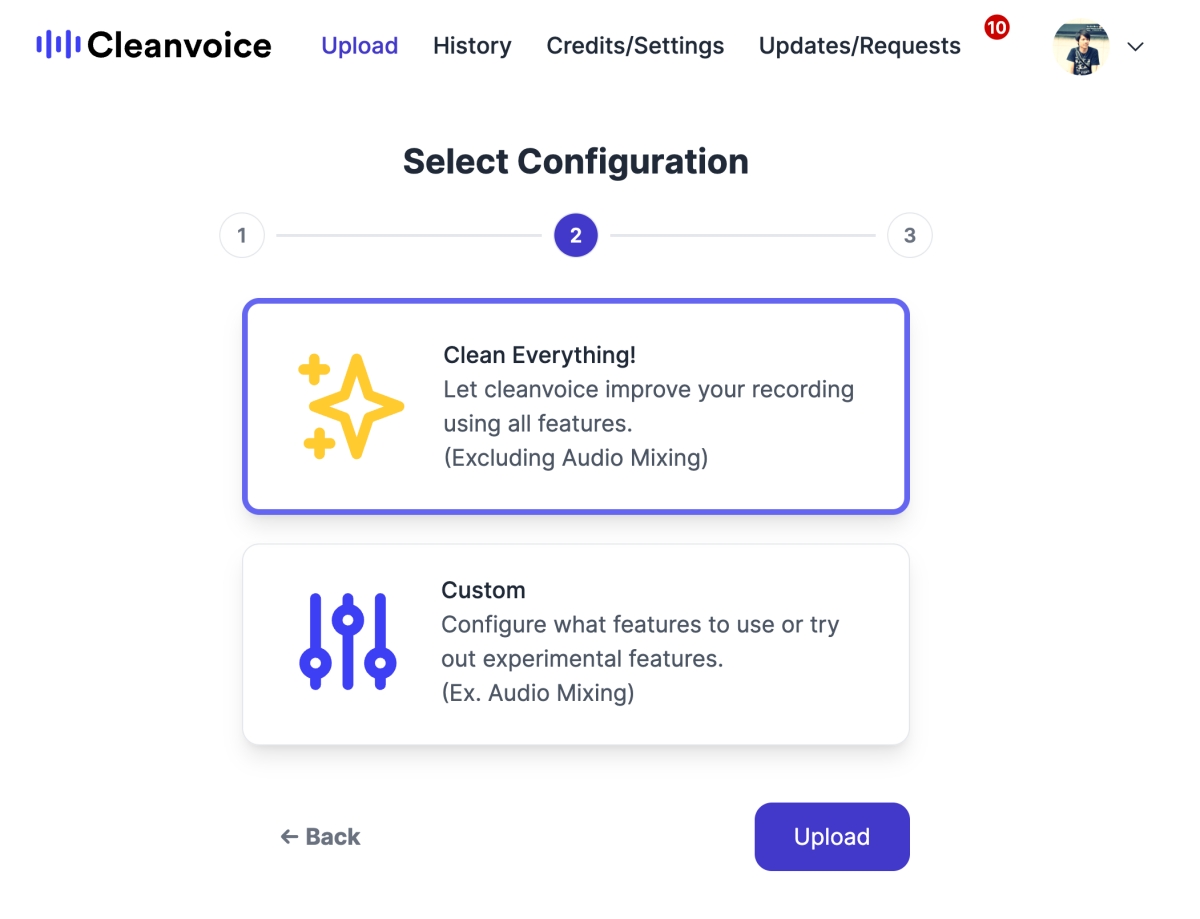This screenshot has width=1200, height=919.
Task: Select the Clean Everything! configuration card
Action: pyautogui.click(x=575, y=407)
